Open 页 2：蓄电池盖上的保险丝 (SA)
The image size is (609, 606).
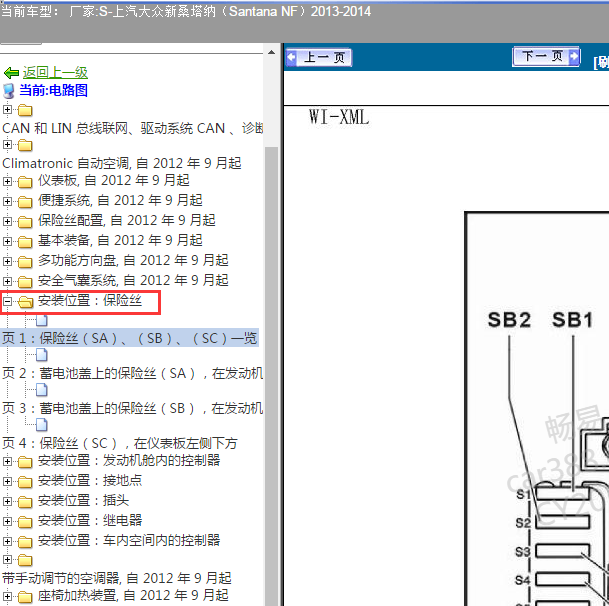[132, 373]
